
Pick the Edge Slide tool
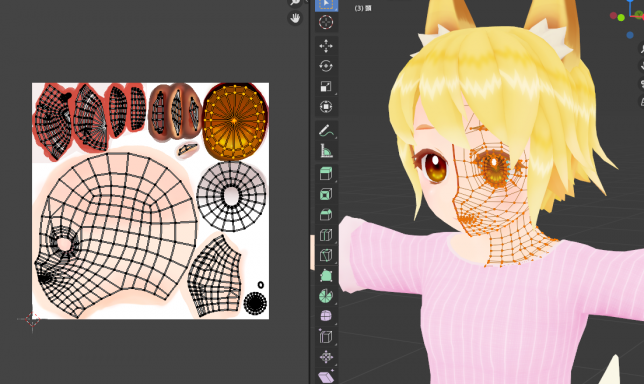coord(327,337)
